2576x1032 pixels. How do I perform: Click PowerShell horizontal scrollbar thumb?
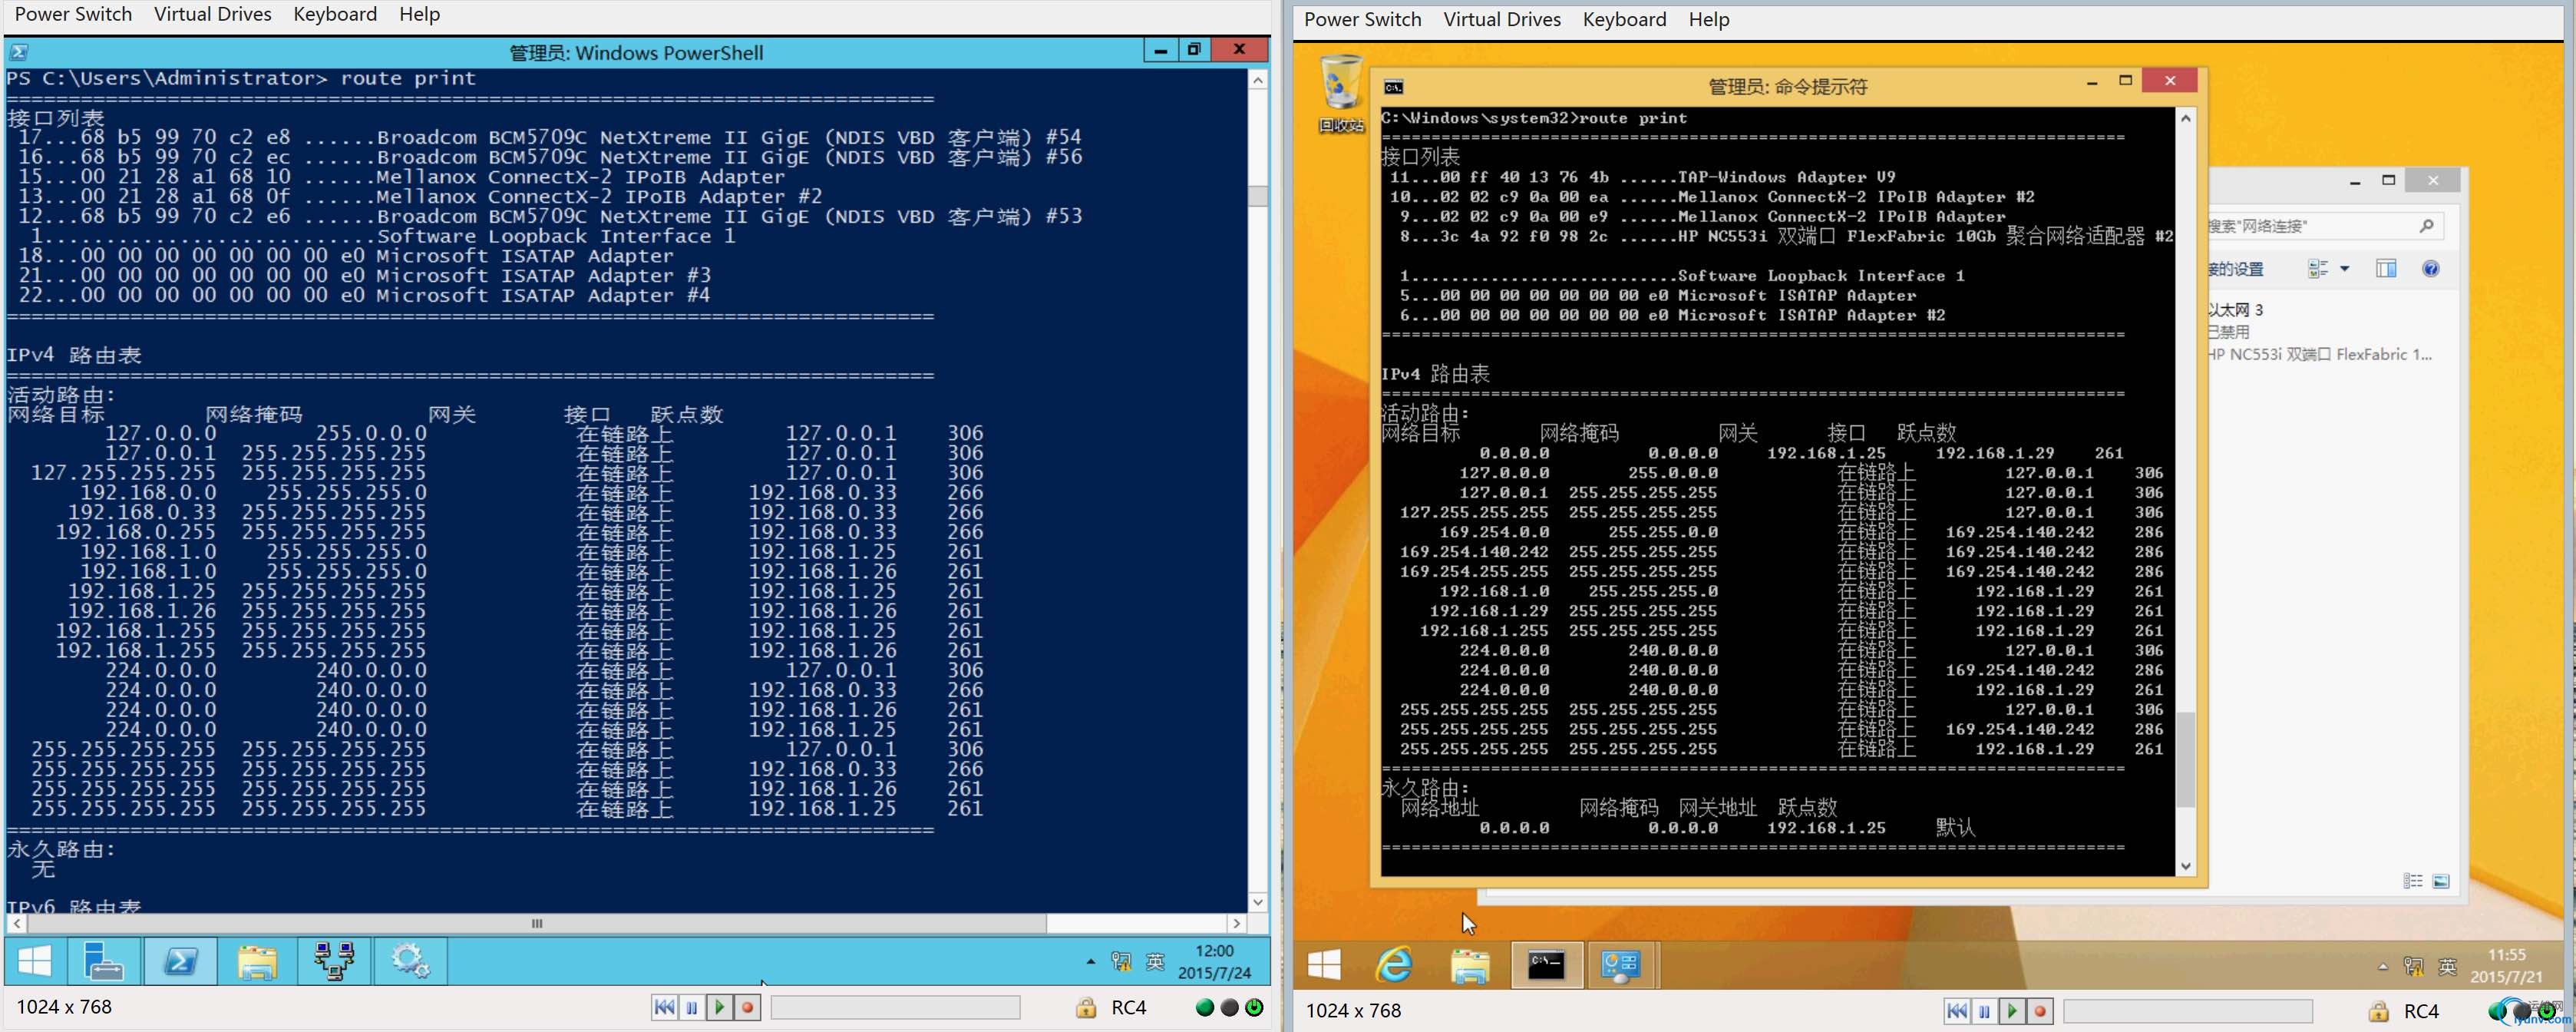pos(537,924)
